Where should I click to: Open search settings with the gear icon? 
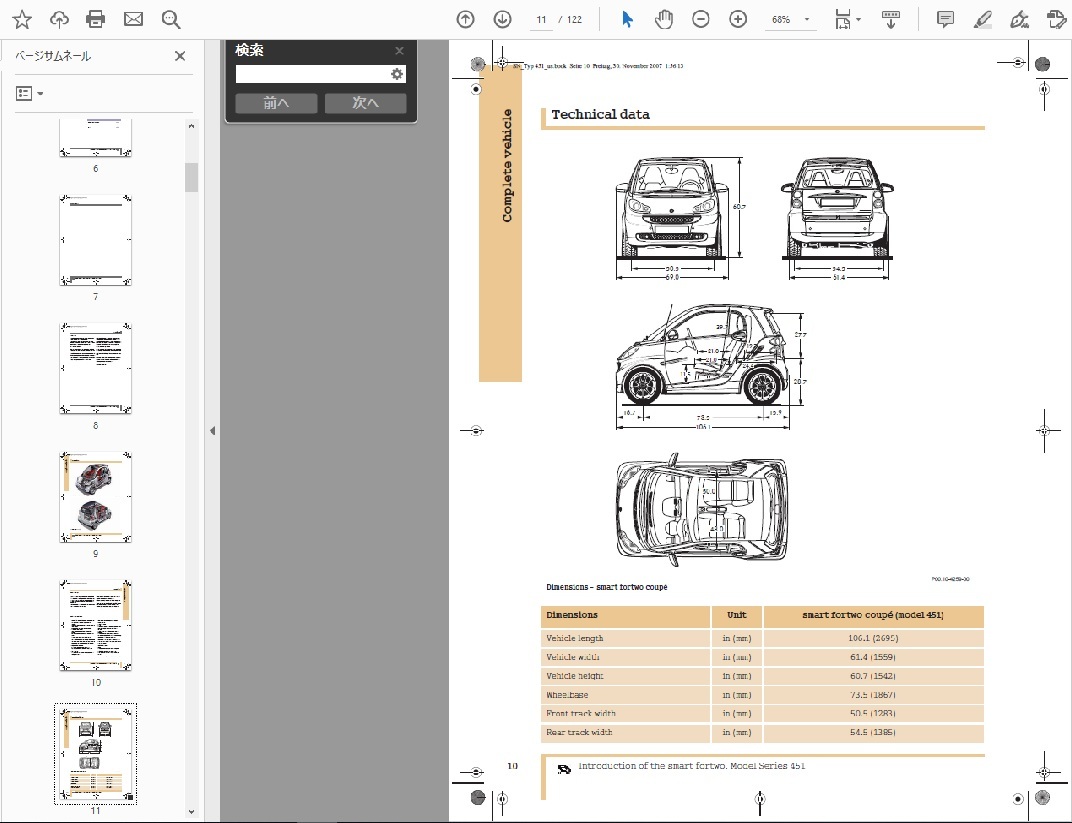point(397,74)
